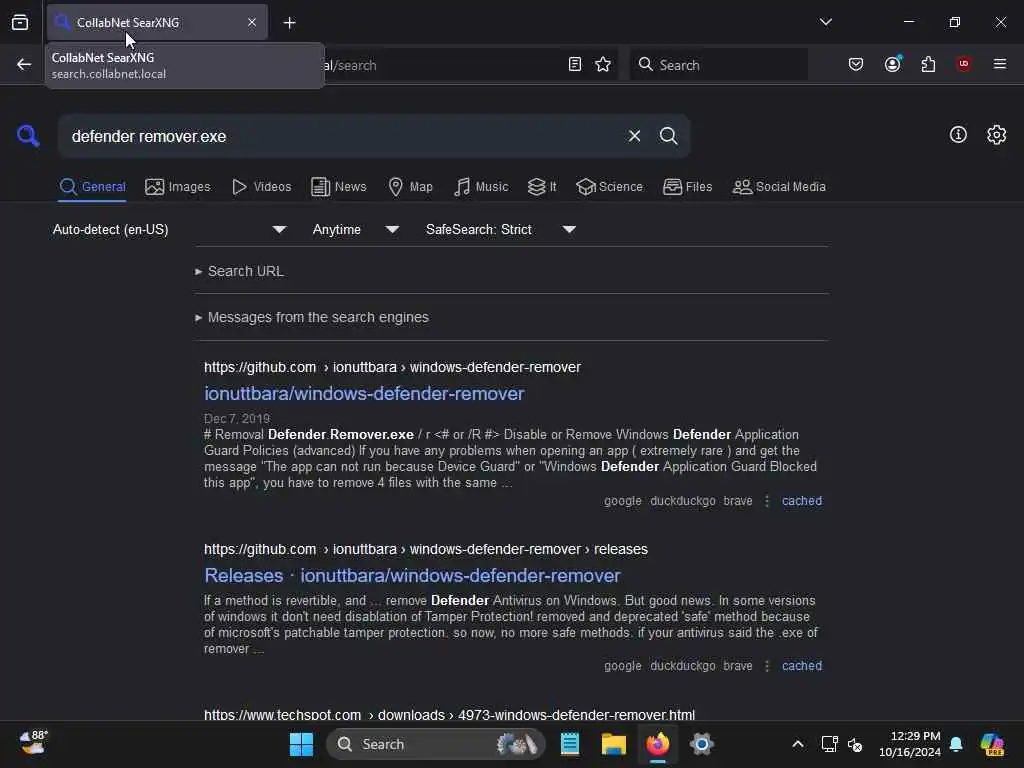Open Notepad from the taskbar
The width and height of the screenshot is (1024, 768).
569,744
